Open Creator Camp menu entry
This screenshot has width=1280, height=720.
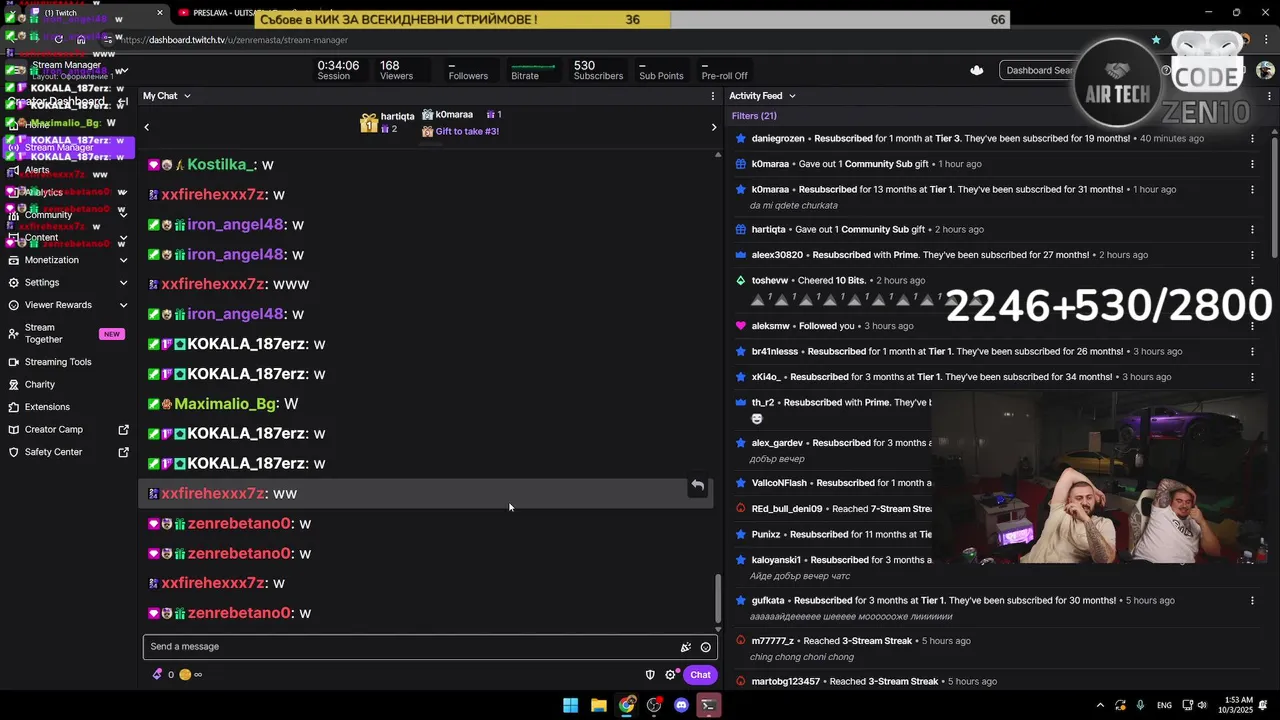pos(66,430)
